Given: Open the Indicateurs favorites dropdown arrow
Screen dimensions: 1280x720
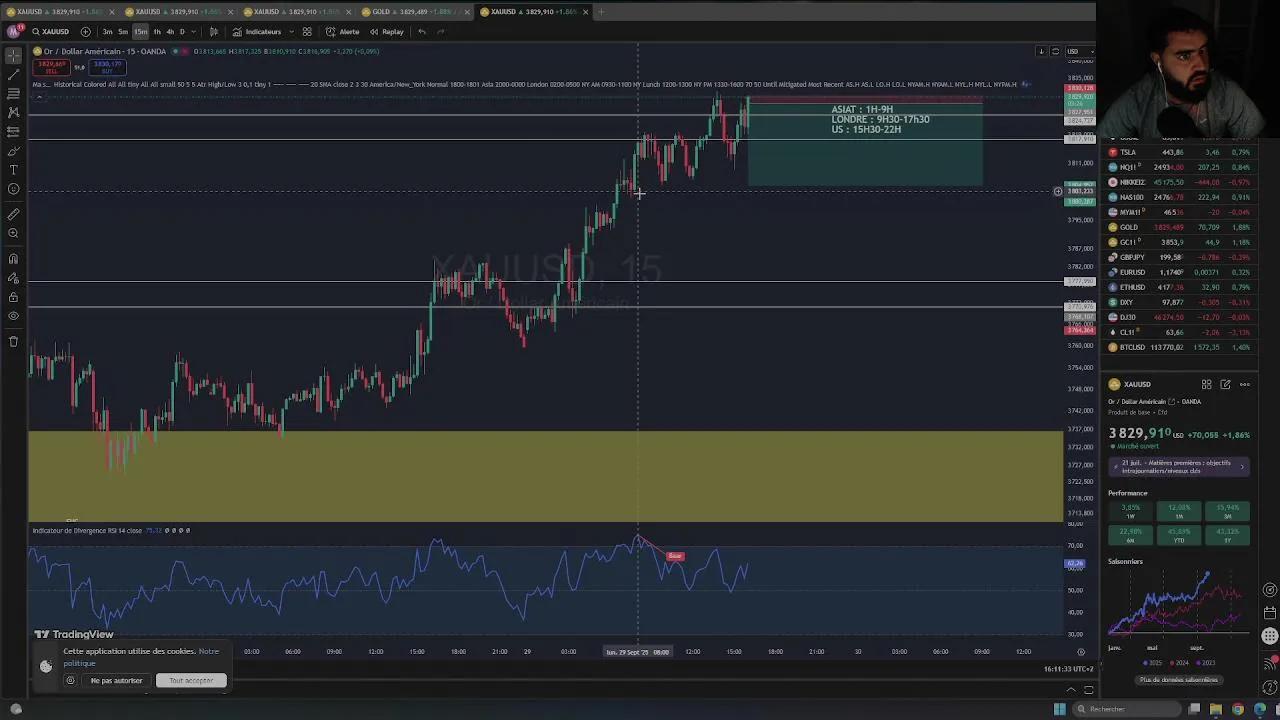Looking at the screenshot, I should coord(291,32).
